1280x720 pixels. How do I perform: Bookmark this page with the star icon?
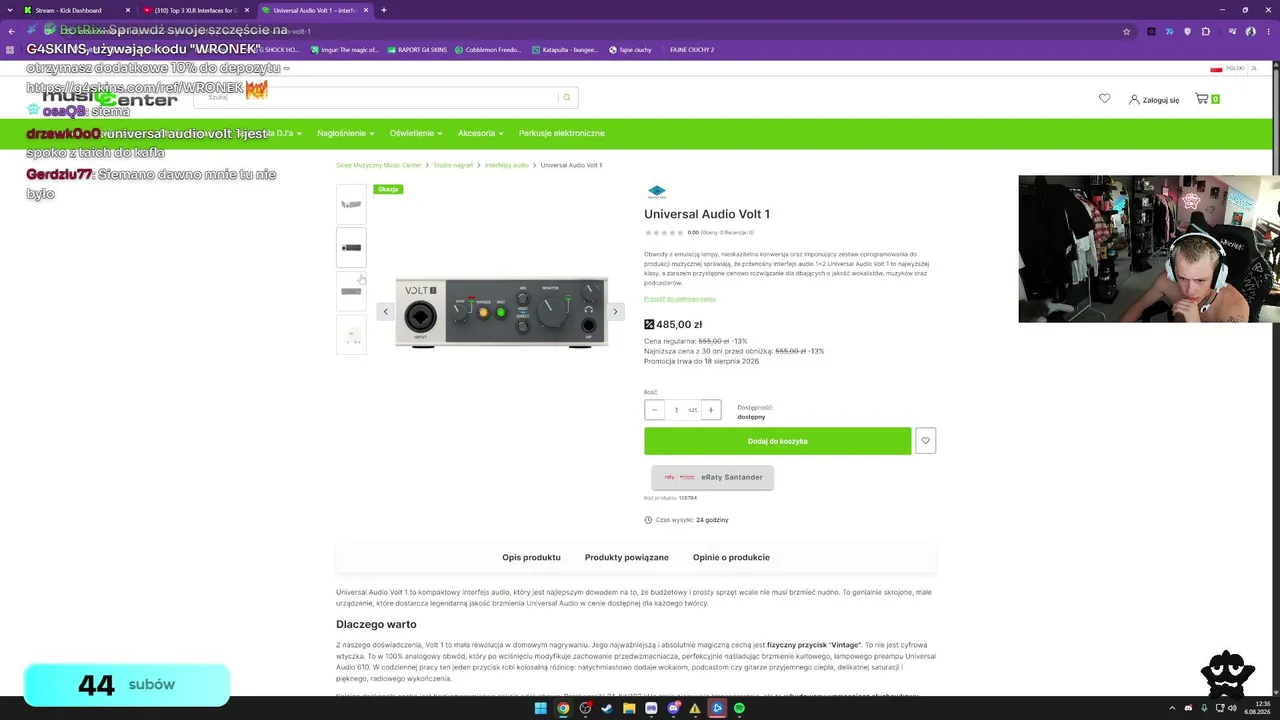pyautogui.click(x=1126, y=31)
